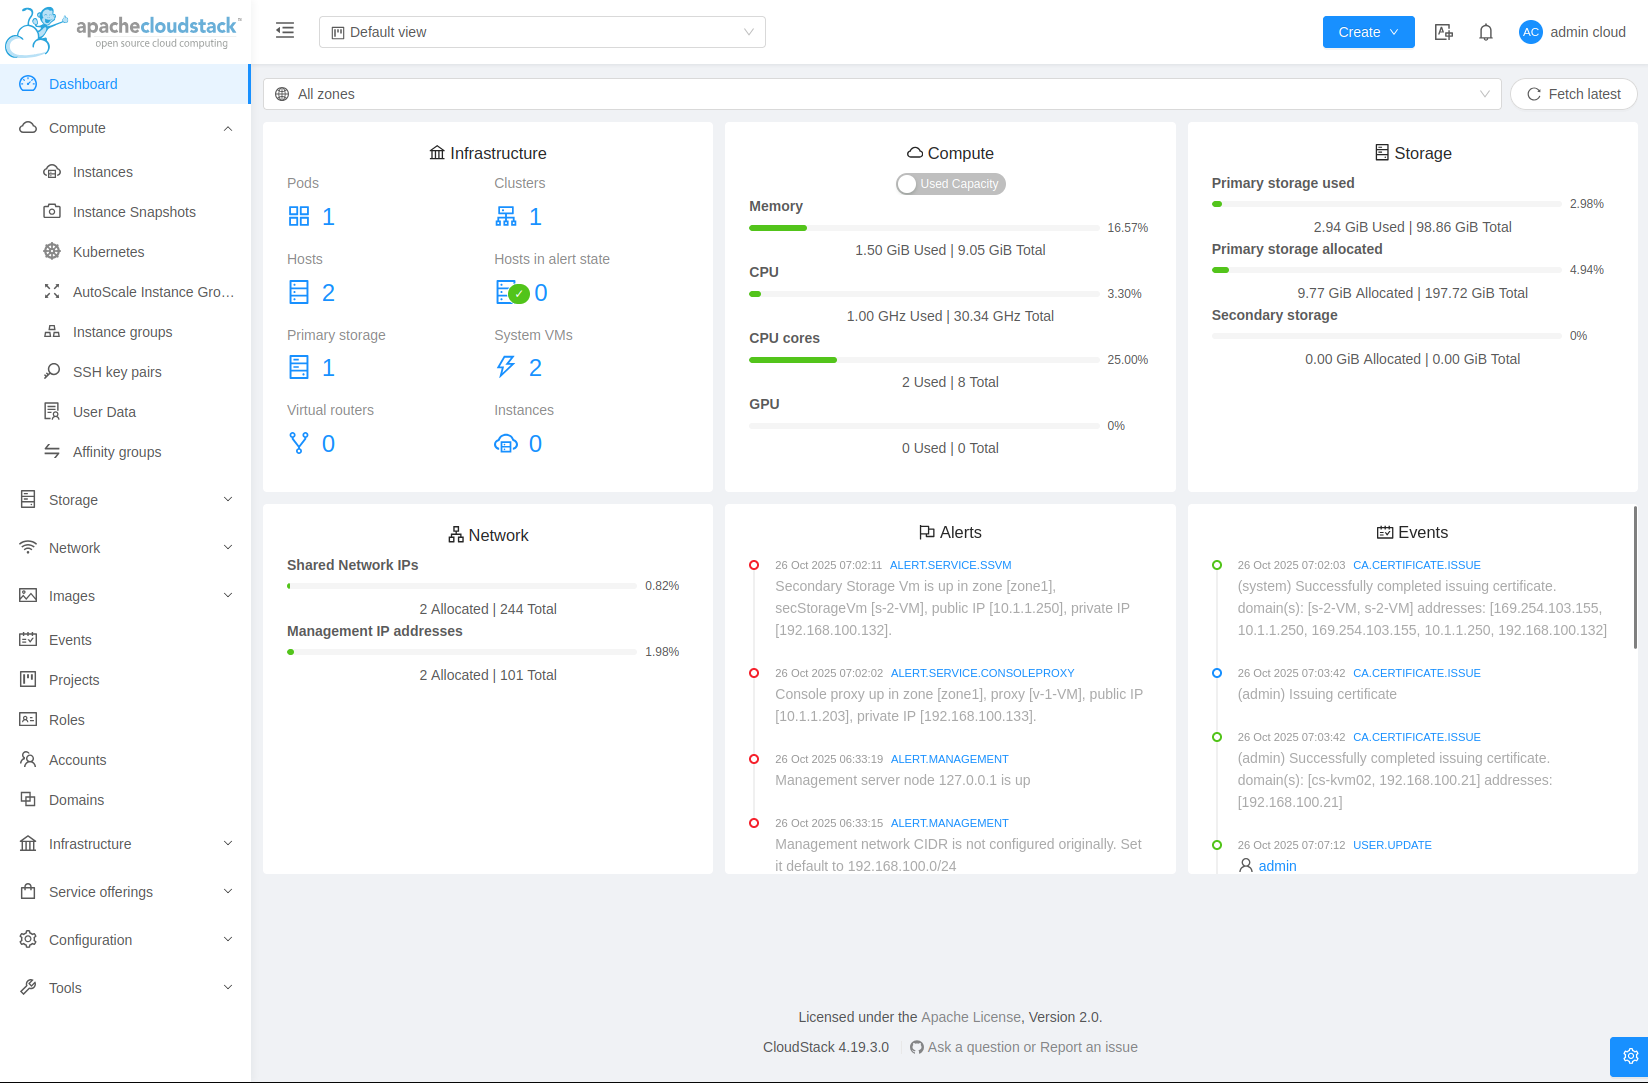1648x1083 pixels.
Task: Toggle the Used Capacity switch in Compute panel
Action: click(950, 184)
